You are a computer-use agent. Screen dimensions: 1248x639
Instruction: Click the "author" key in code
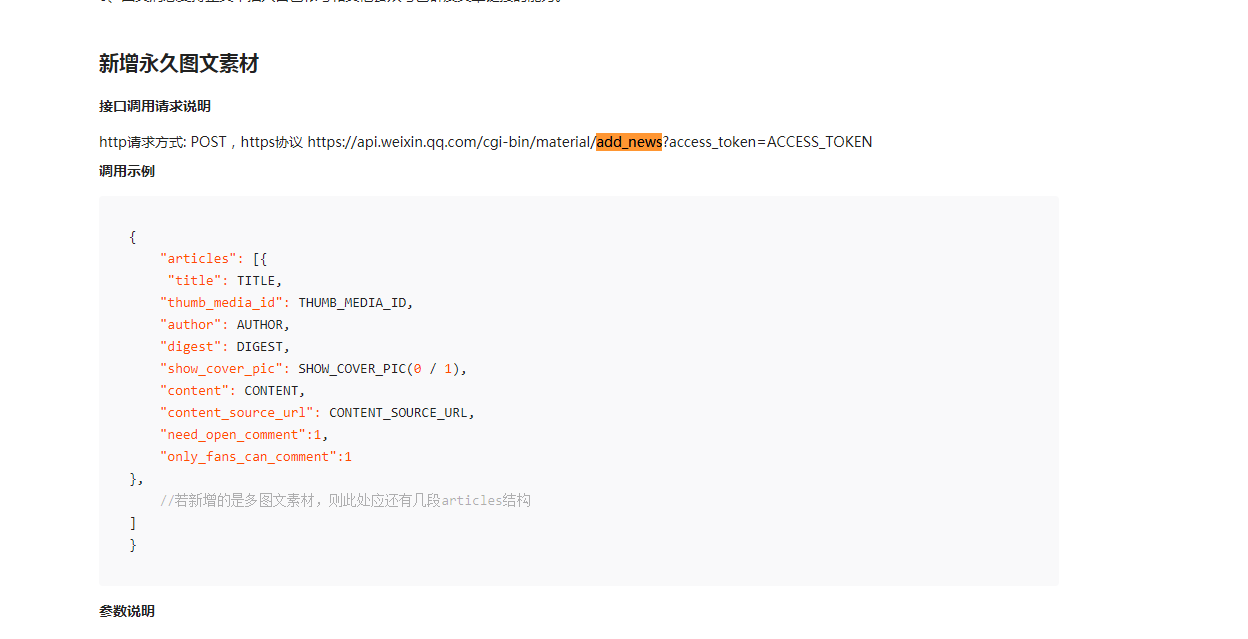192,324
